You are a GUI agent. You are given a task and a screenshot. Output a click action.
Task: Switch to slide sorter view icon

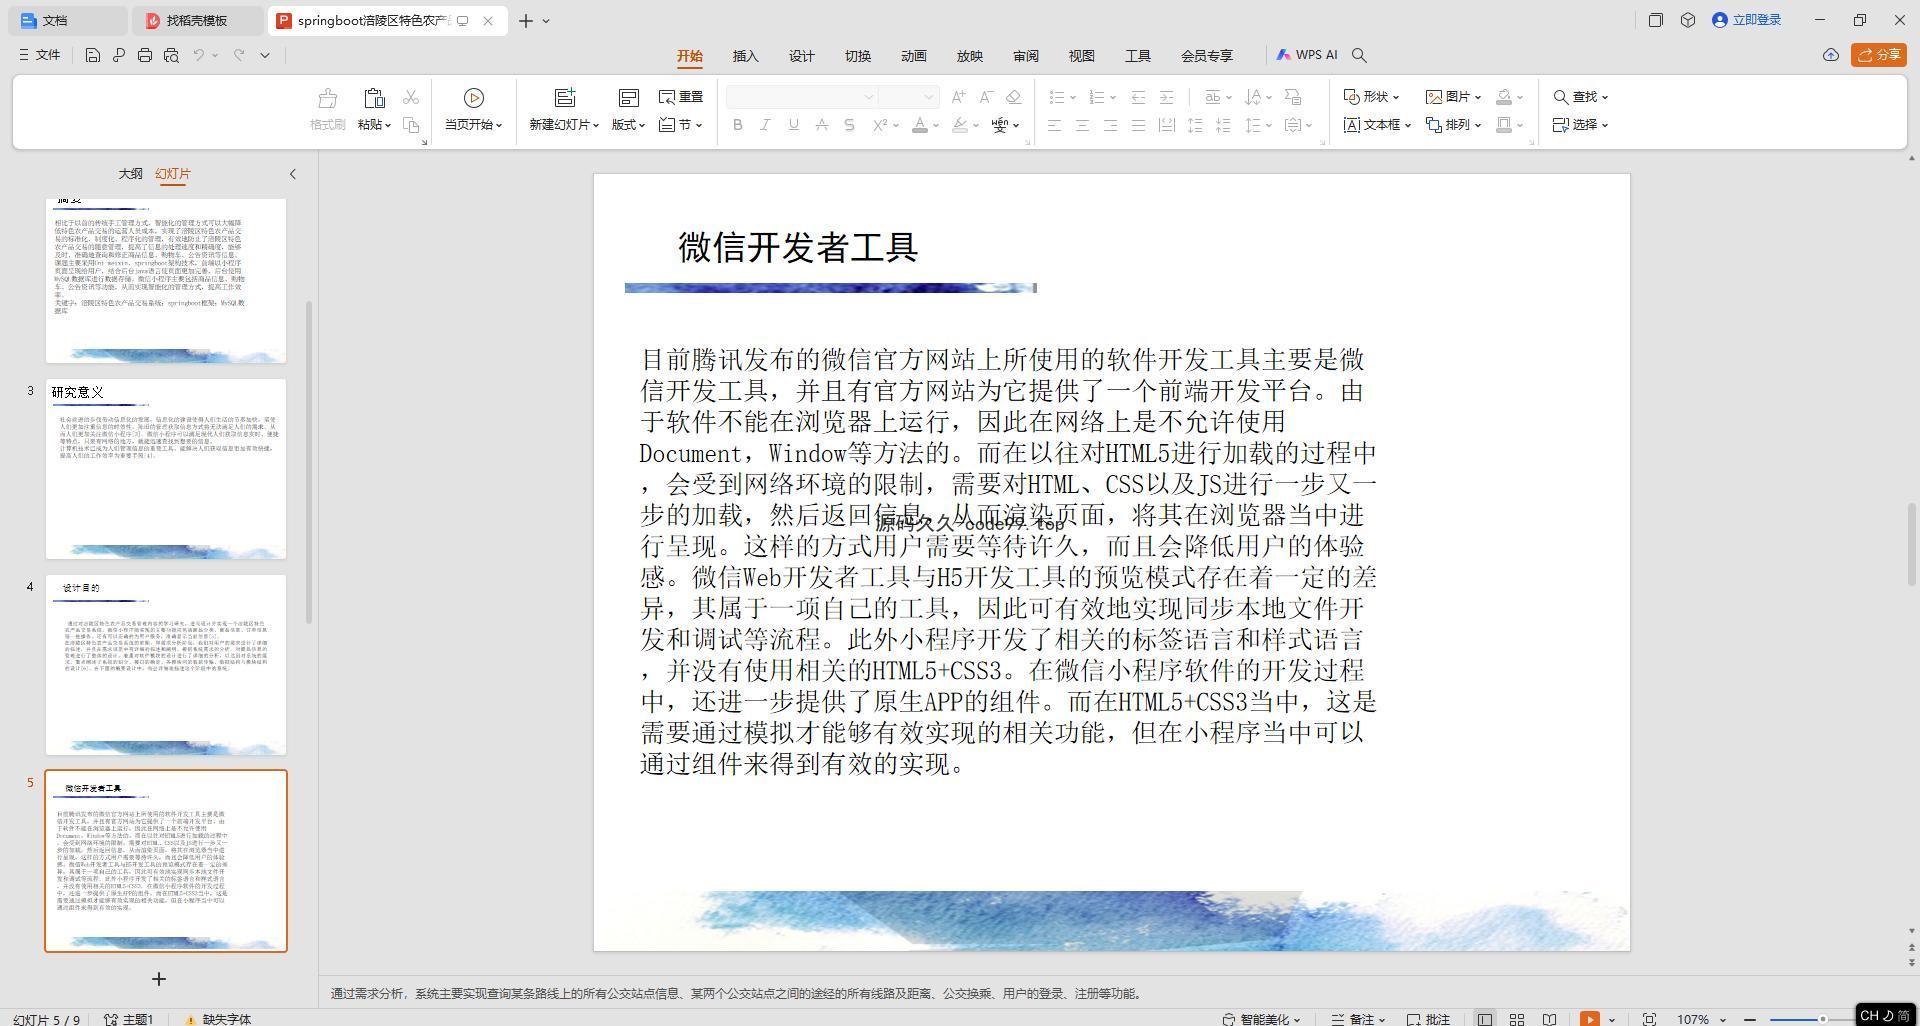coord(1516,1019)
